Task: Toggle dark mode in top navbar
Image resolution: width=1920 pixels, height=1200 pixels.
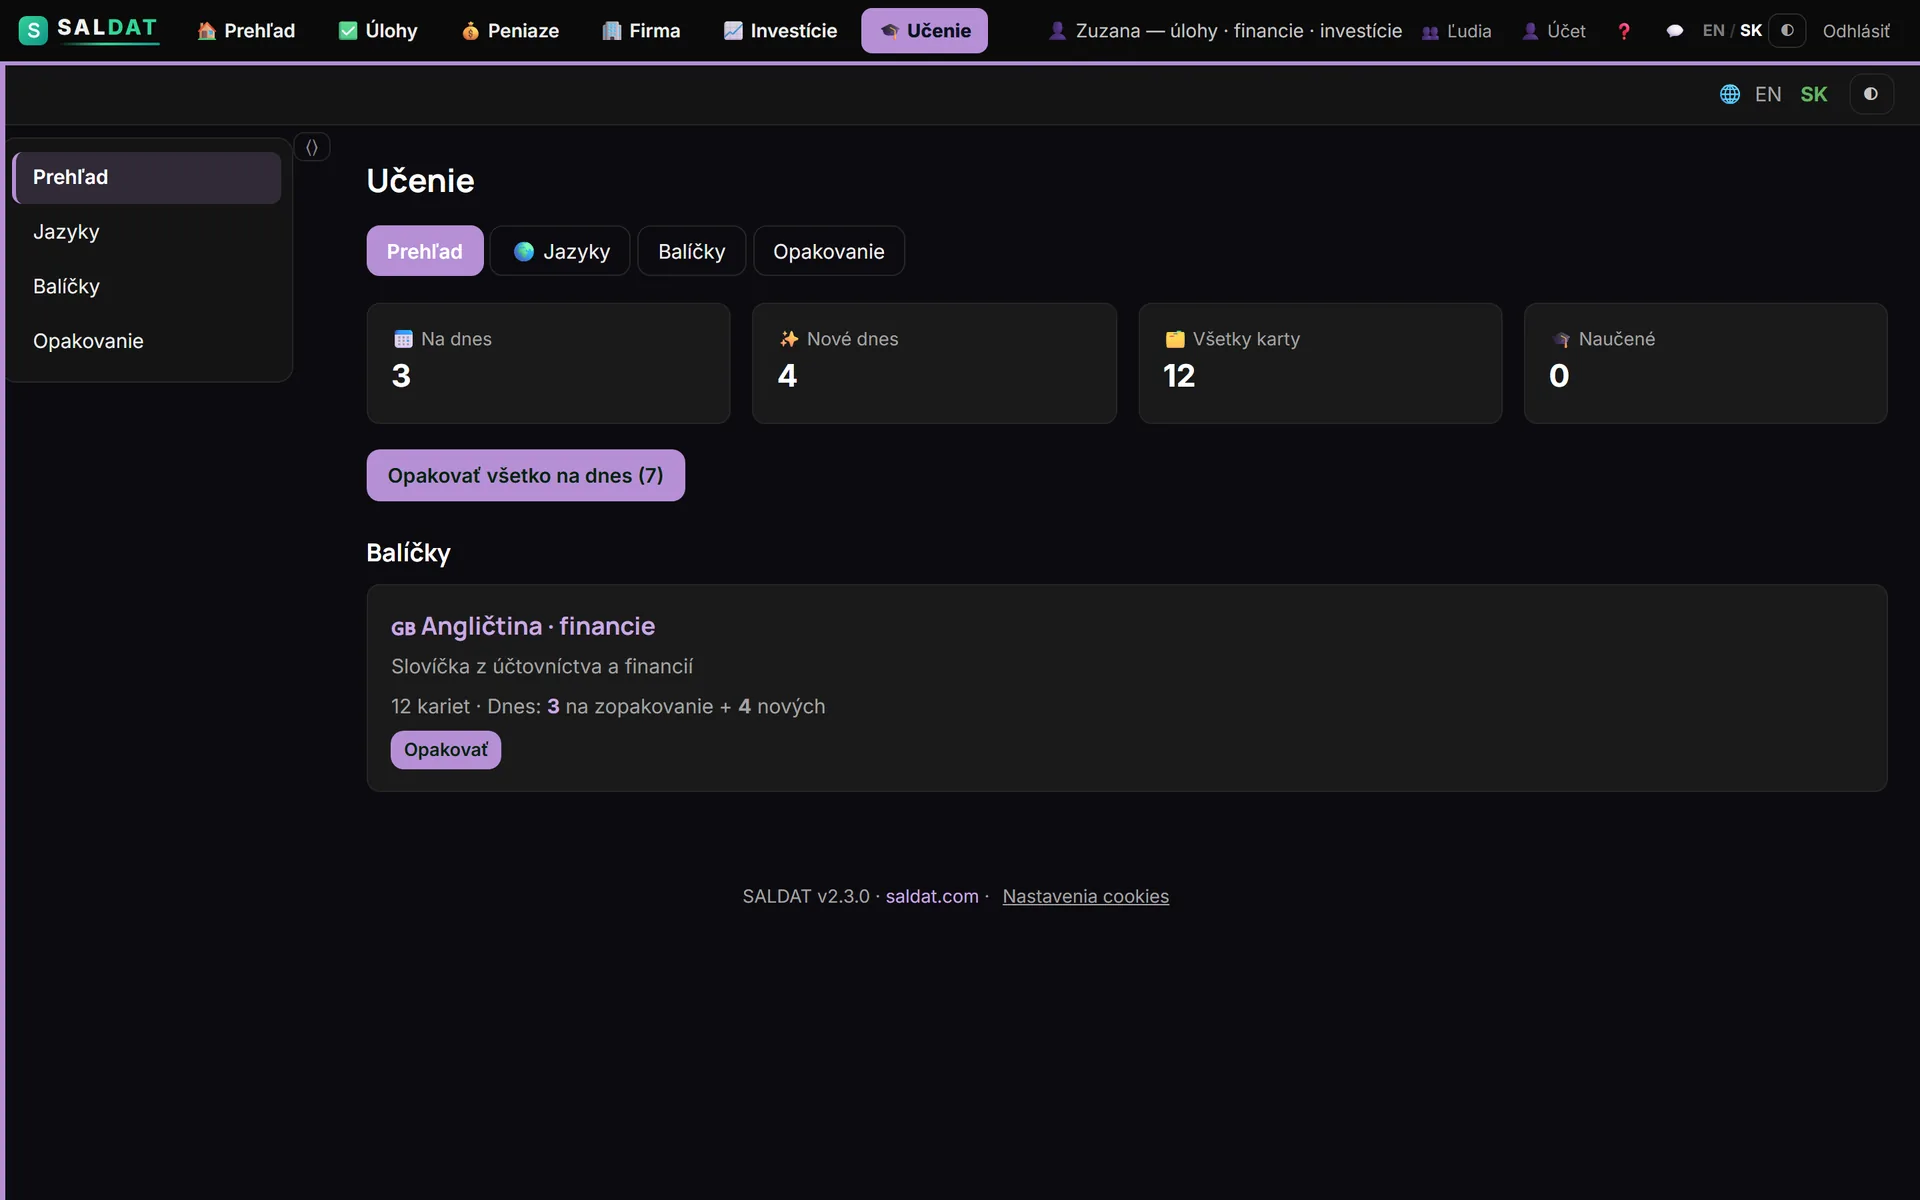Action: 1787,31
